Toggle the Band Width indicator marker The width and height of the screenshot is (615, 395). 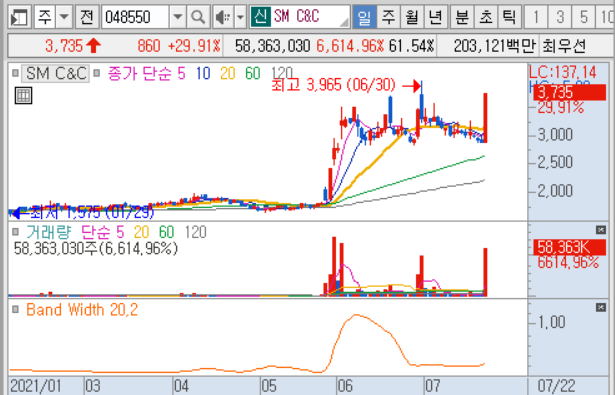pyautogui.click(x=15, y=309)
